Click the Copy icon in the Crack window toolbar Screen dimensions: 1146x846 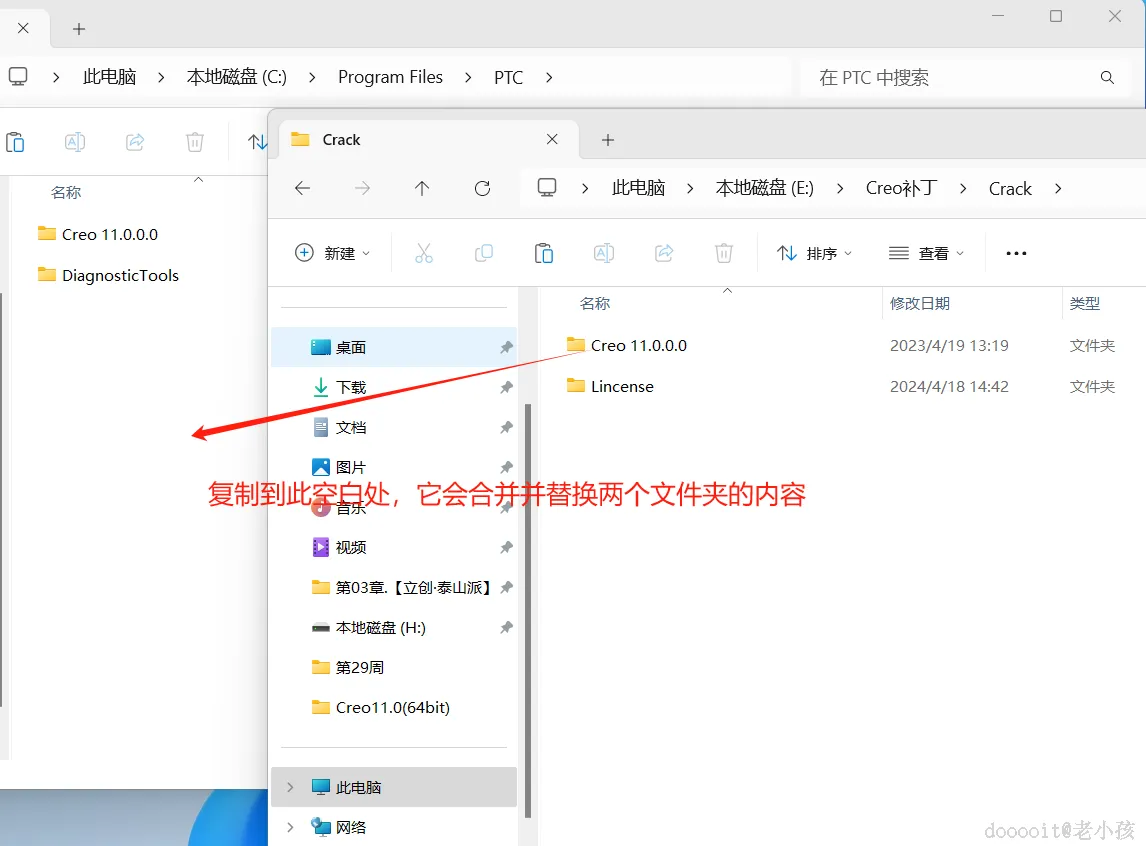[x=484, y=253]
